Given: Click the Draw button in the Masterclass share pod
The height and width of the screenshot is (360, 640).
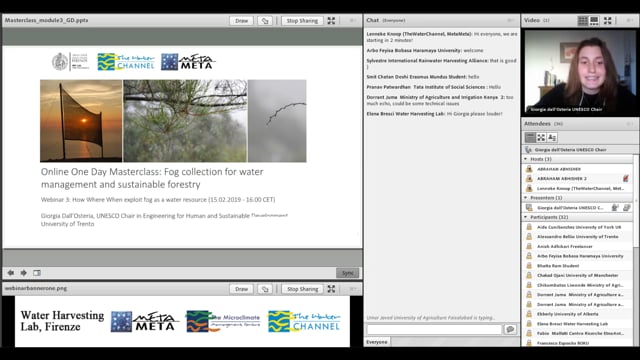Looking at the screenshot, I should [241, 20].
